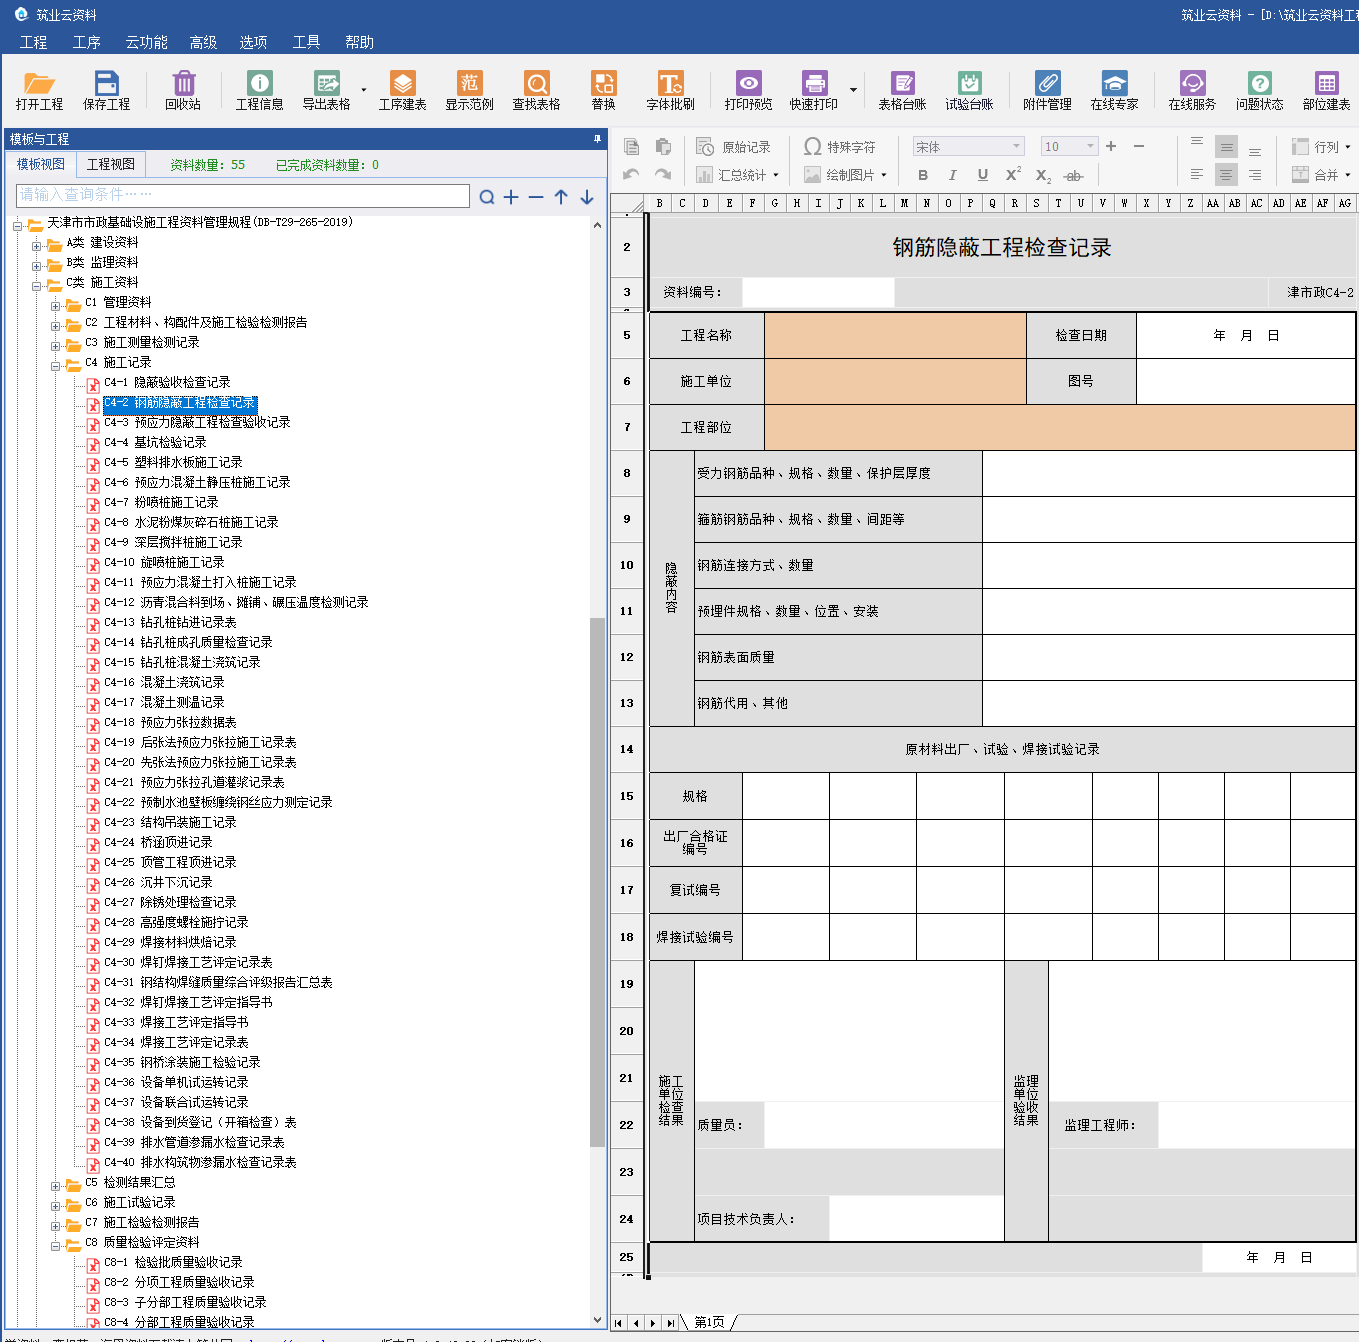Toggle italic formatting

[952, 175]
